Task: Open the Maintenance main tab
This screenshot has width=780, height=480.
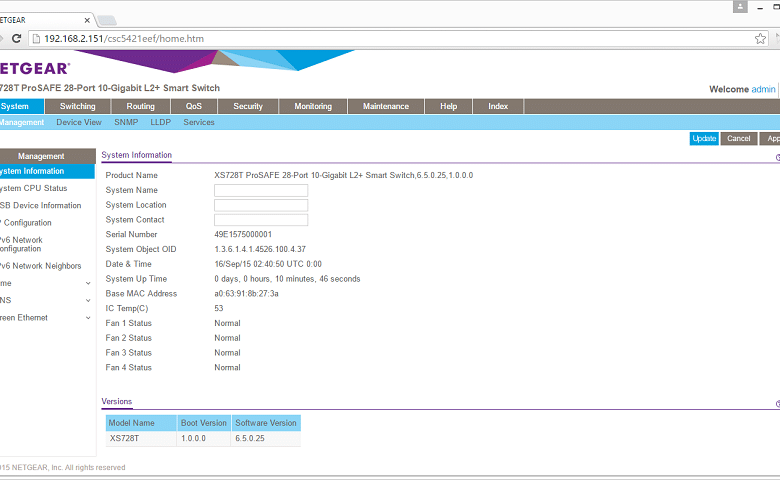Action: tap(386, 106)
